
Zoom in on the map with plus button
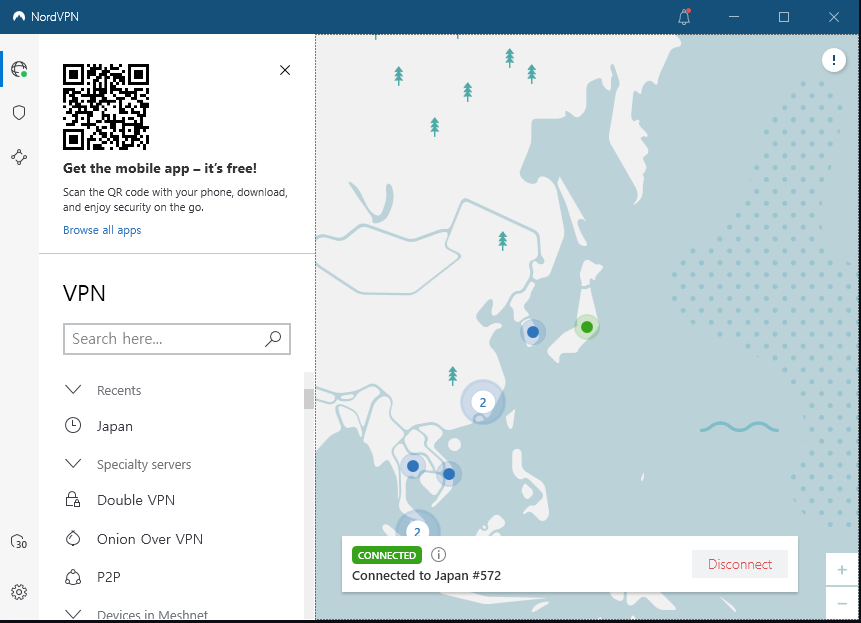842,570
